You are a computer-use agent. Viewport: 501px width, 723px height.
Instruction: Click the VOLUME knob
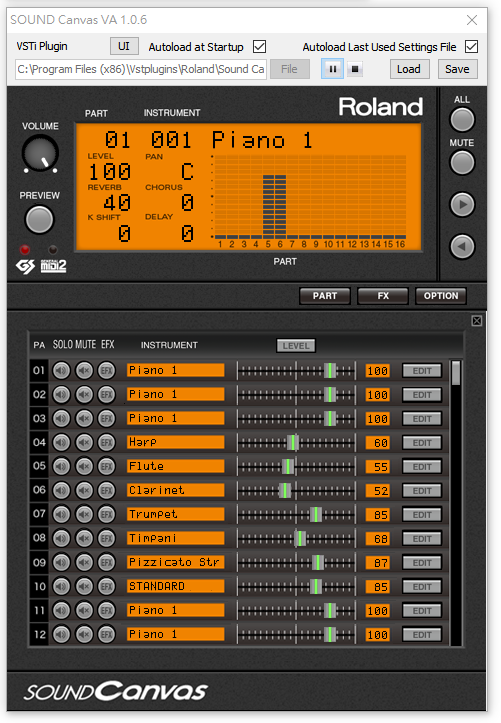pos(40,154)
